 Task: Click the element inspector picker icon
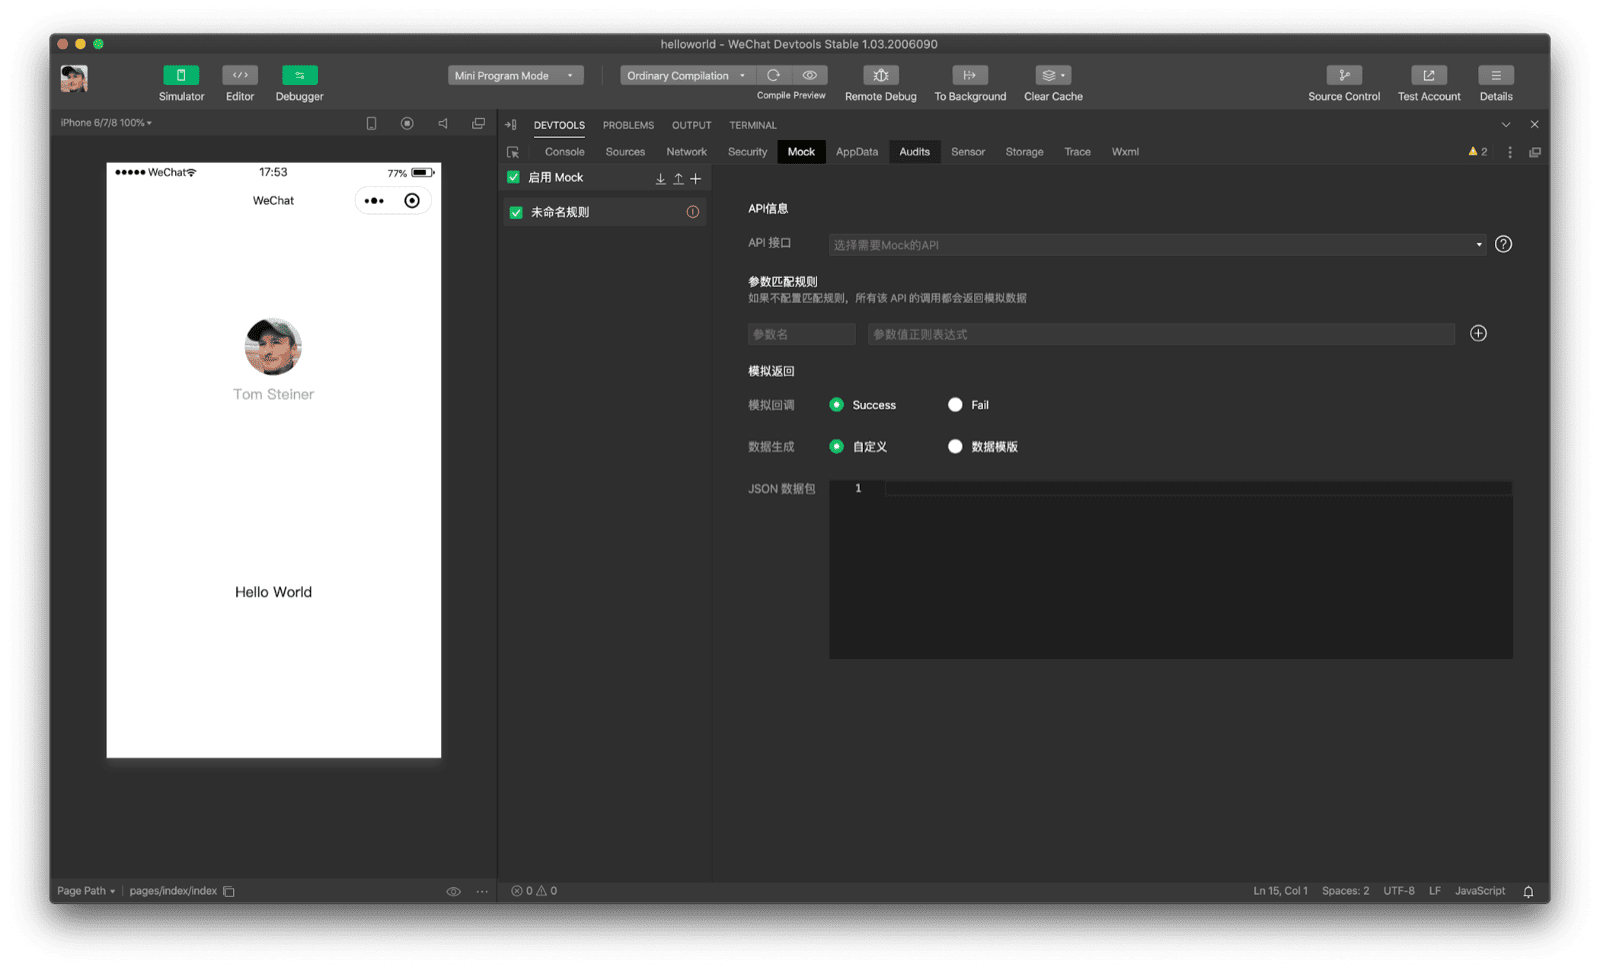pos(513,151)
